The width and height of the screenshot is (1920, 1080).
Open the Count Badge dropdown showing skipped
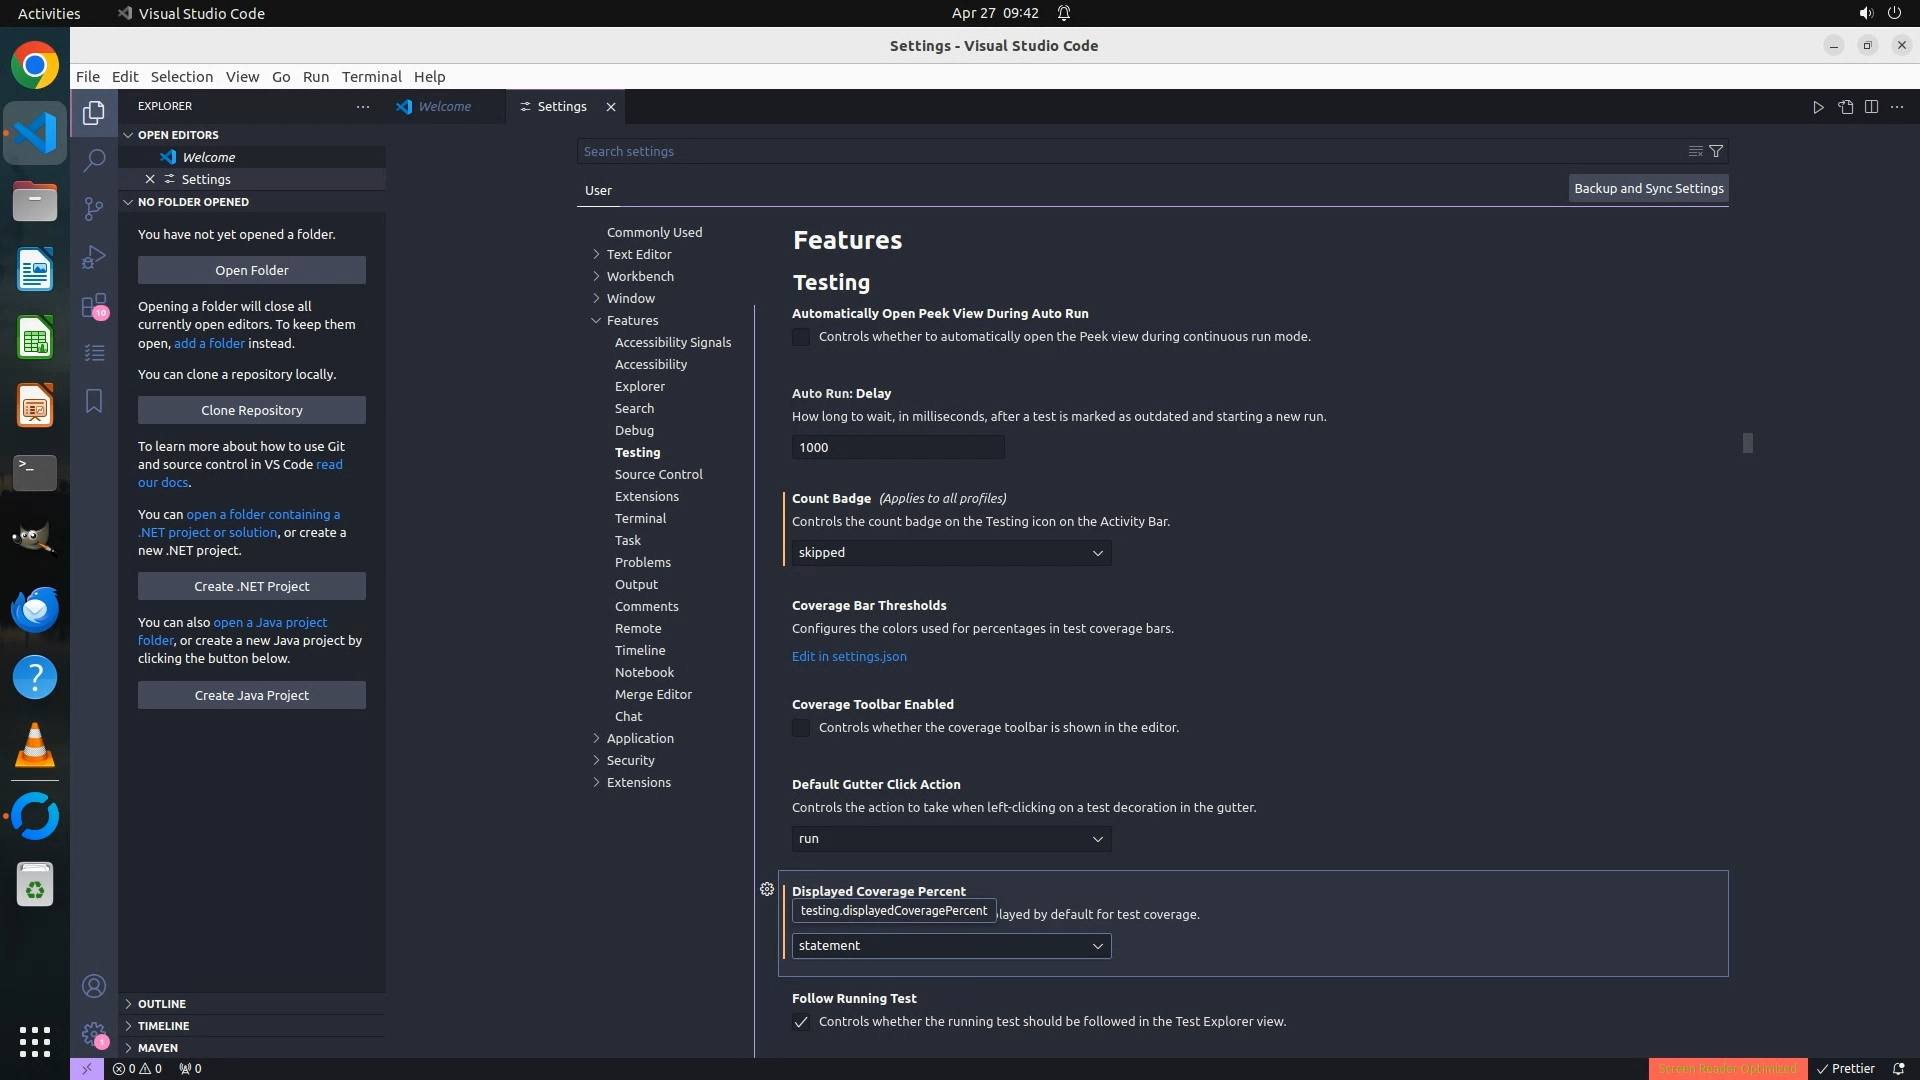point(951,553)
